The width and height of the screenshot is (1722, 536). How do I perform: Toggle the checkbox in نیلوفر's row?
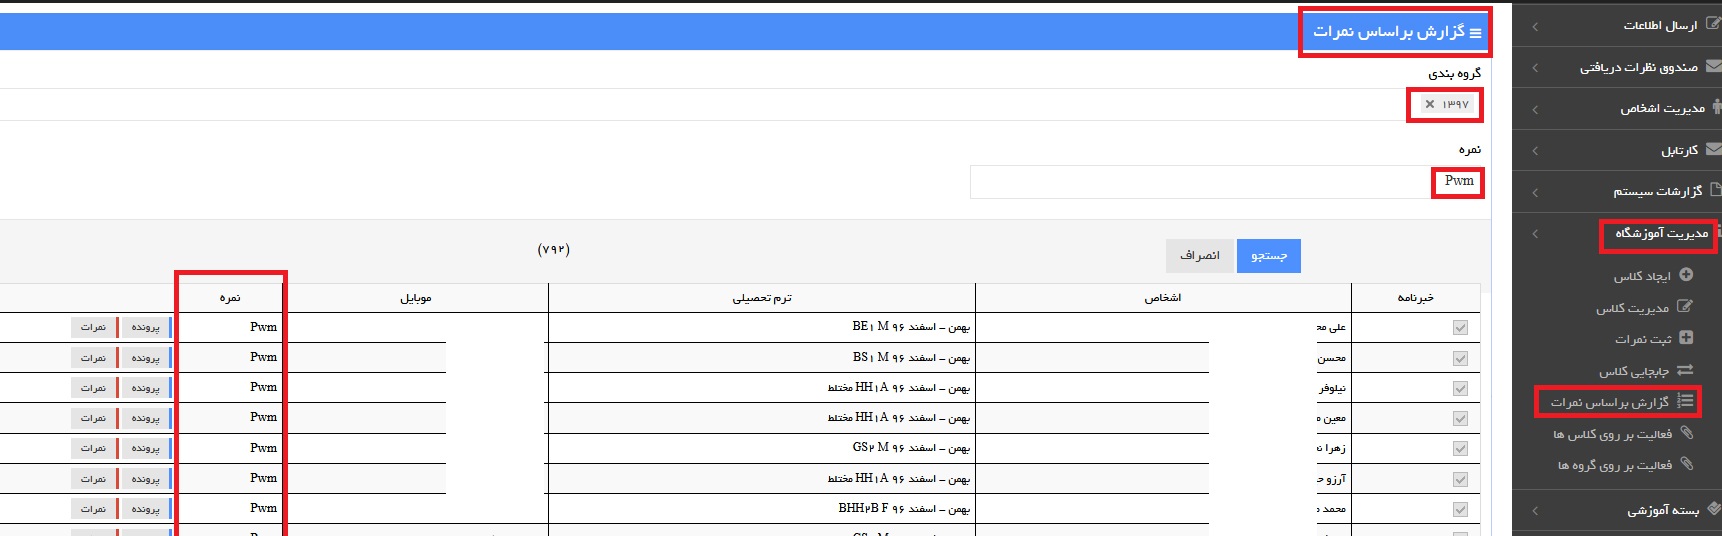pyautogui.click(x=1460, y=388)
